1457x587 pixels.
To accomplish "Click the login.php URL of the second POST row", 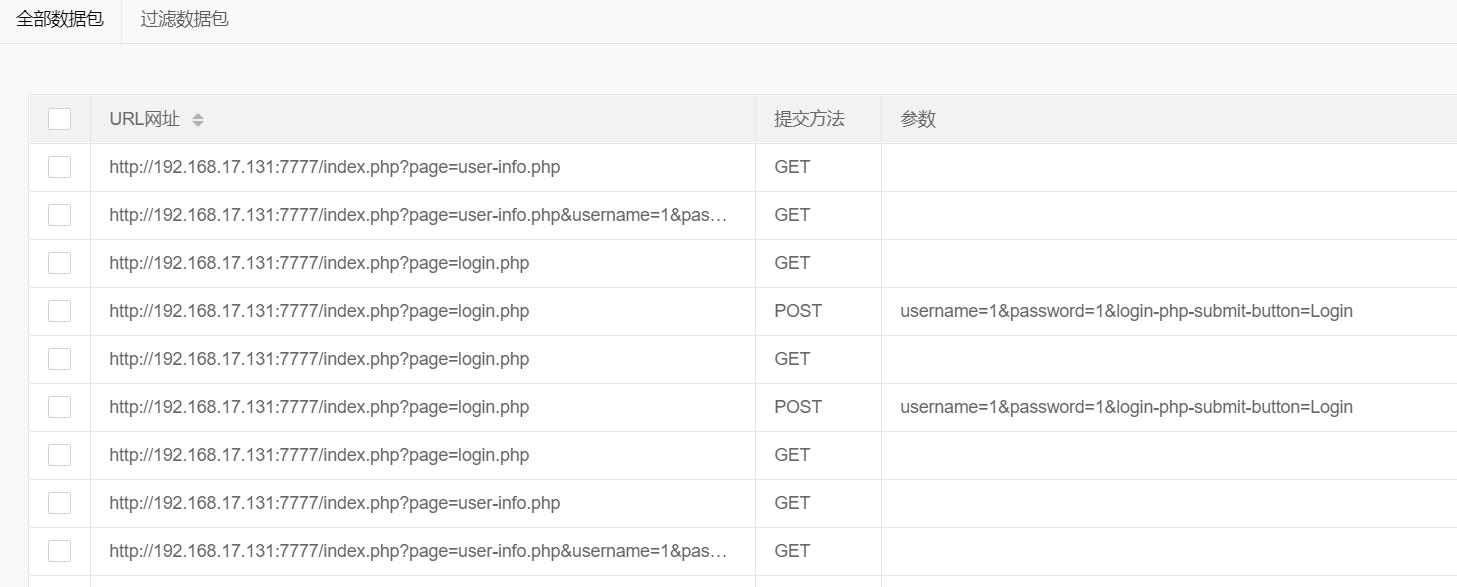I will [x=319, y=407].
